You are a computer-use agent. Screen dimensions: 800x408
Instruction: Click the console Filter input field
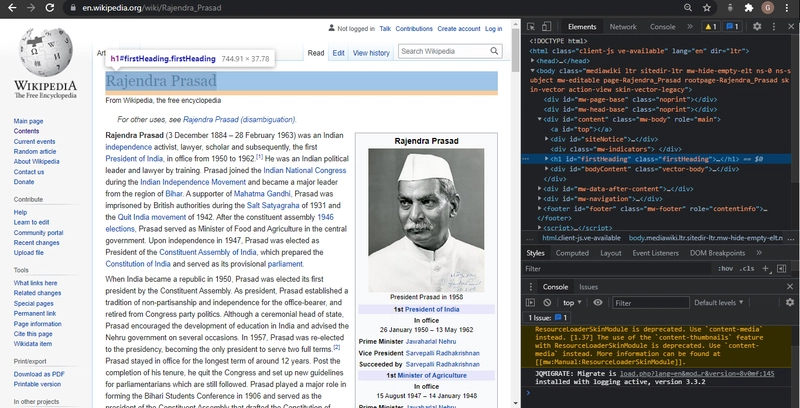coord(650,302)
